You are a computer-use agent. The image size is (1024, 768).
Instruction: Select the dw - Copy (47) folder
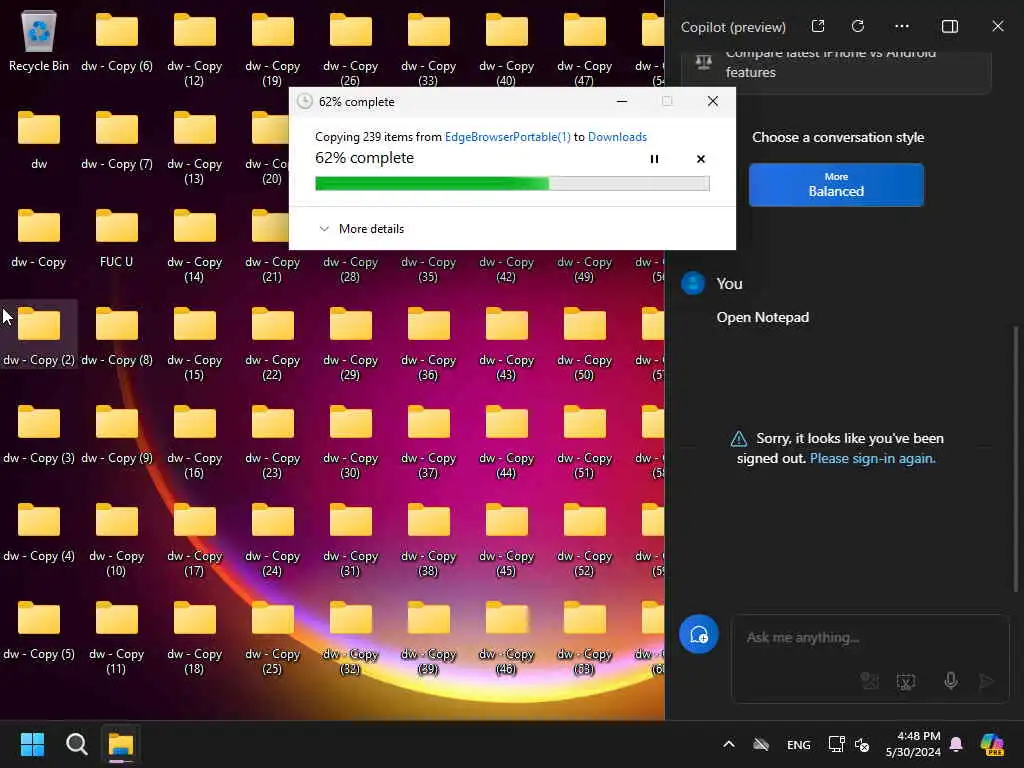(x=584, y=48)
